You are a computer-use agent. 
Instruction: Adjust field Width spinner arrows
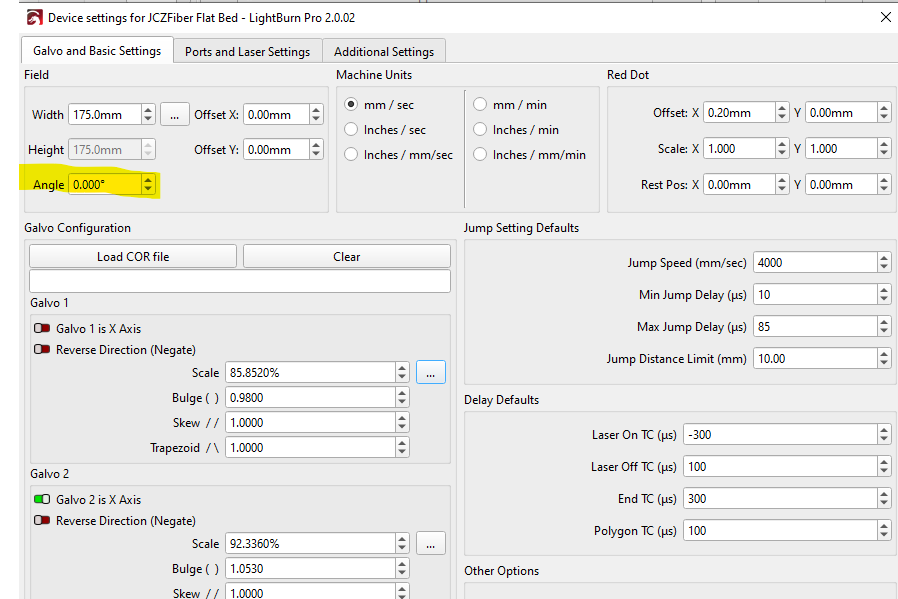point(148,115)
